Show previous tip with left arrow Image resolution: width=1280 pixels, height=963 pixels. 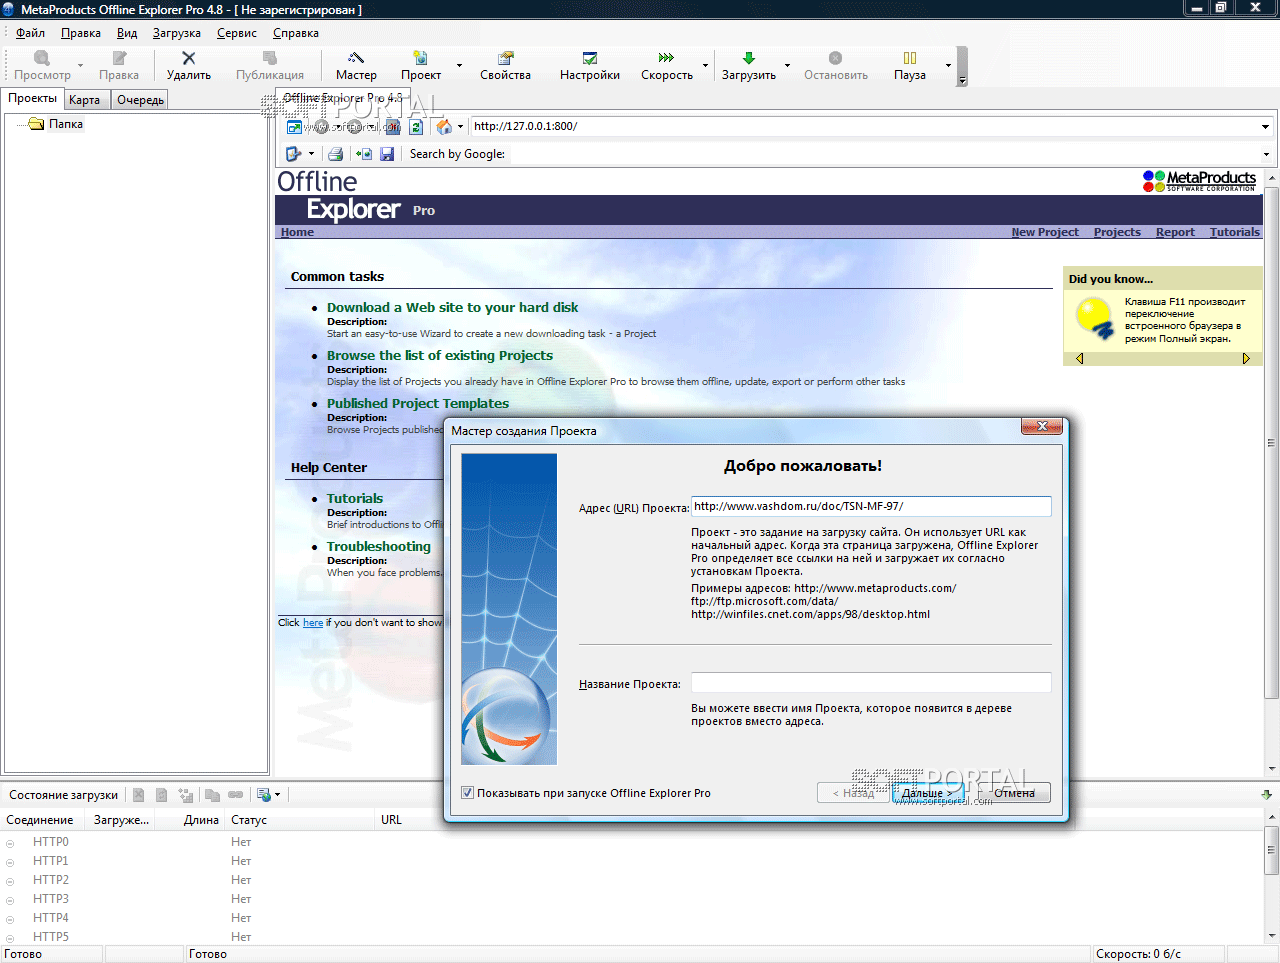(1079, 358)
